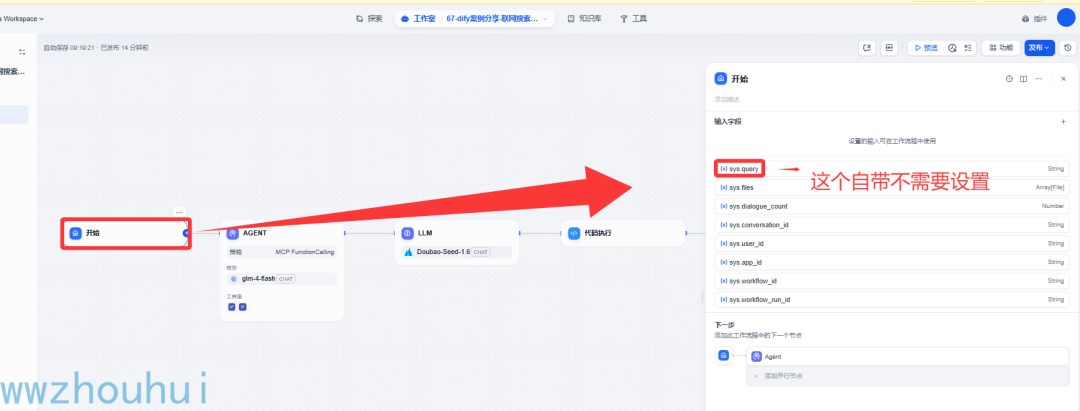Screen dimensions: 1080x411
Task: Open the 功能 features button
Action: 1001,48
